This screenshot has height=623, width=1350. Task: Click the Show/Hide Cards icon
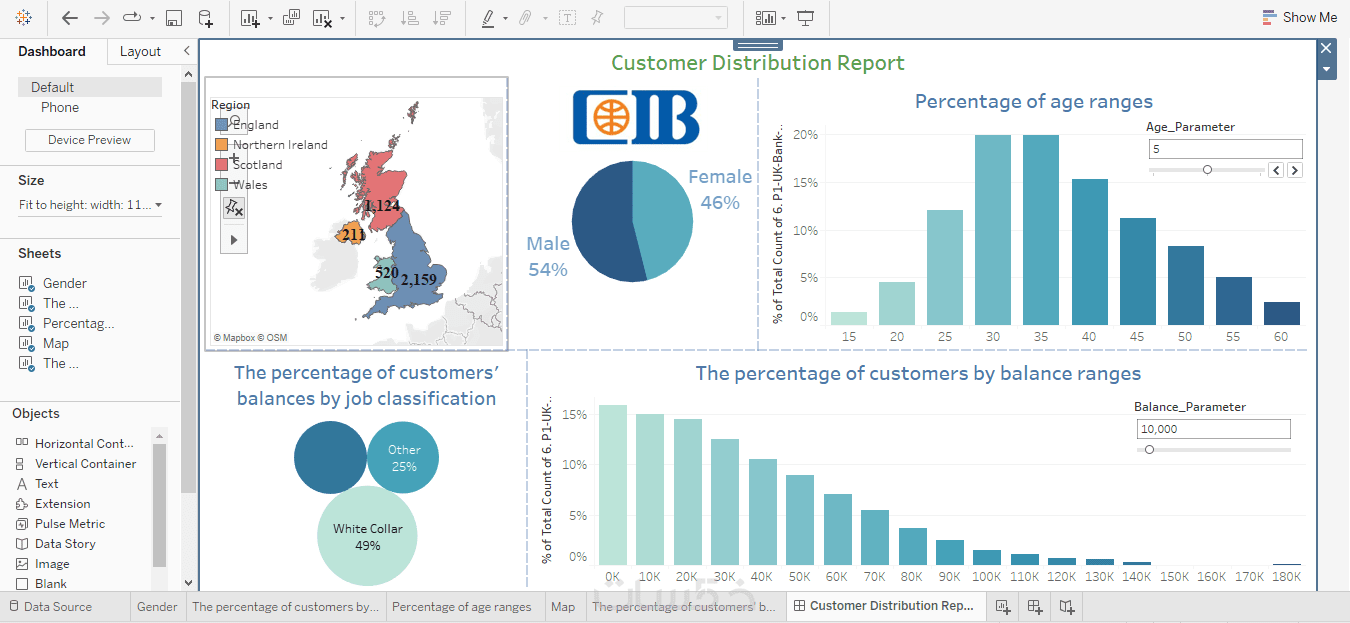click(x=766, y=18)
